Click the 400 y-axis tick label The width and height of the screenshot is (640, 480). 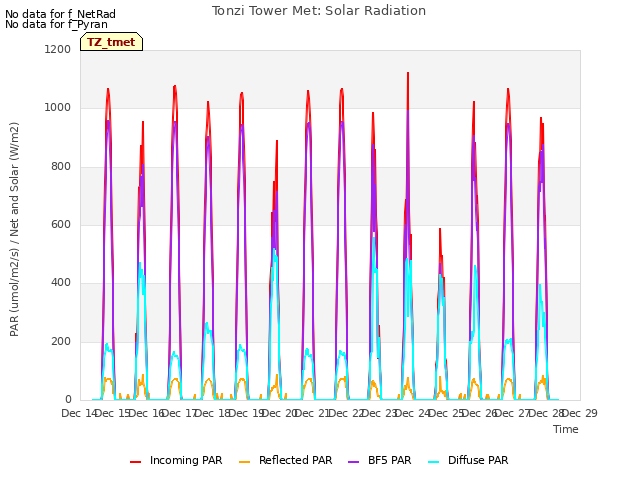[x=61, y=282]
